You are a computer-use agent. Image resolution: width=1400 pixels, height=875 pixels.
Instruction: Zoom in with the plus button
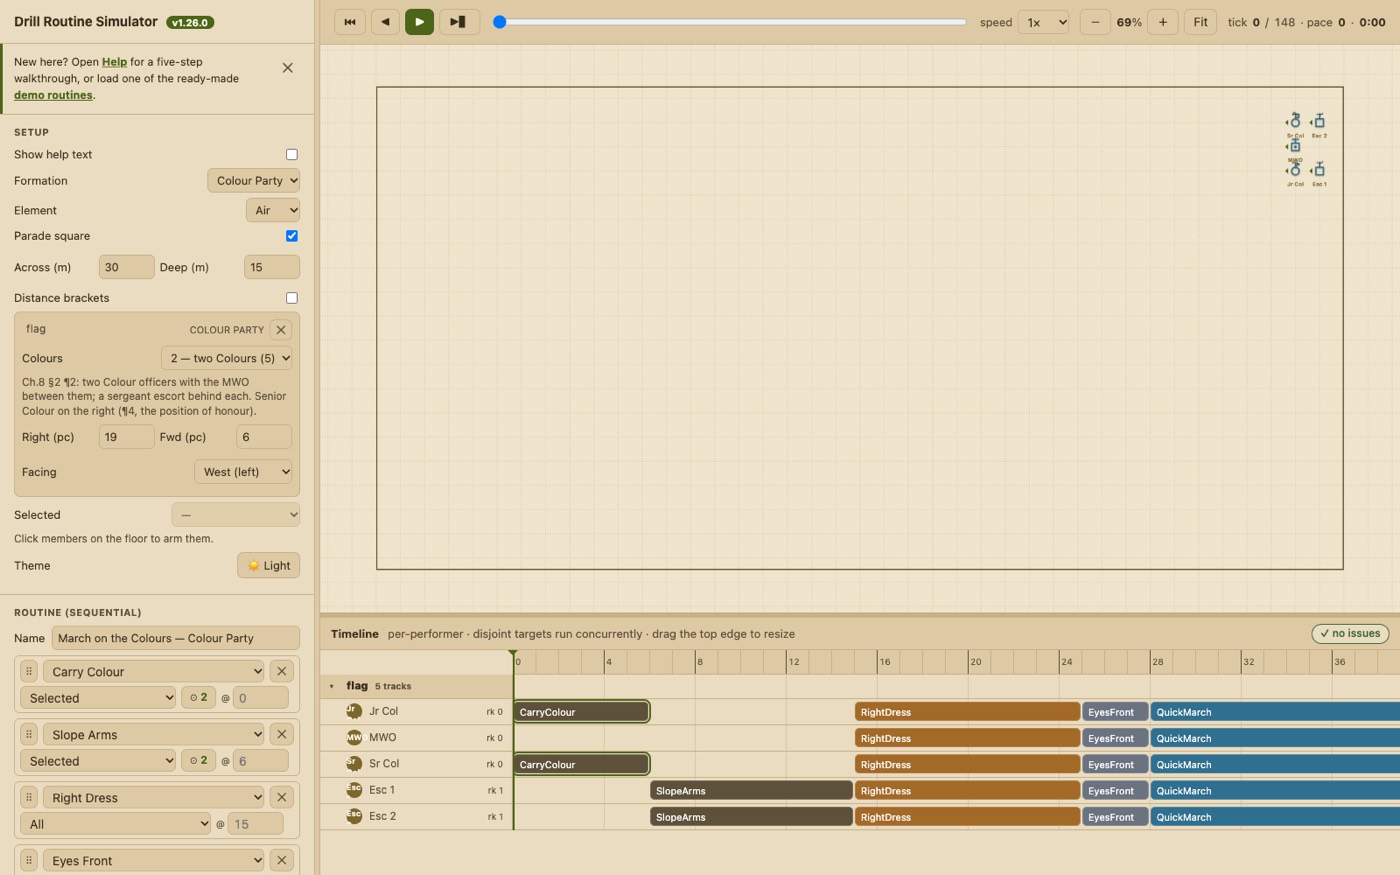(x=1162, y=21)
